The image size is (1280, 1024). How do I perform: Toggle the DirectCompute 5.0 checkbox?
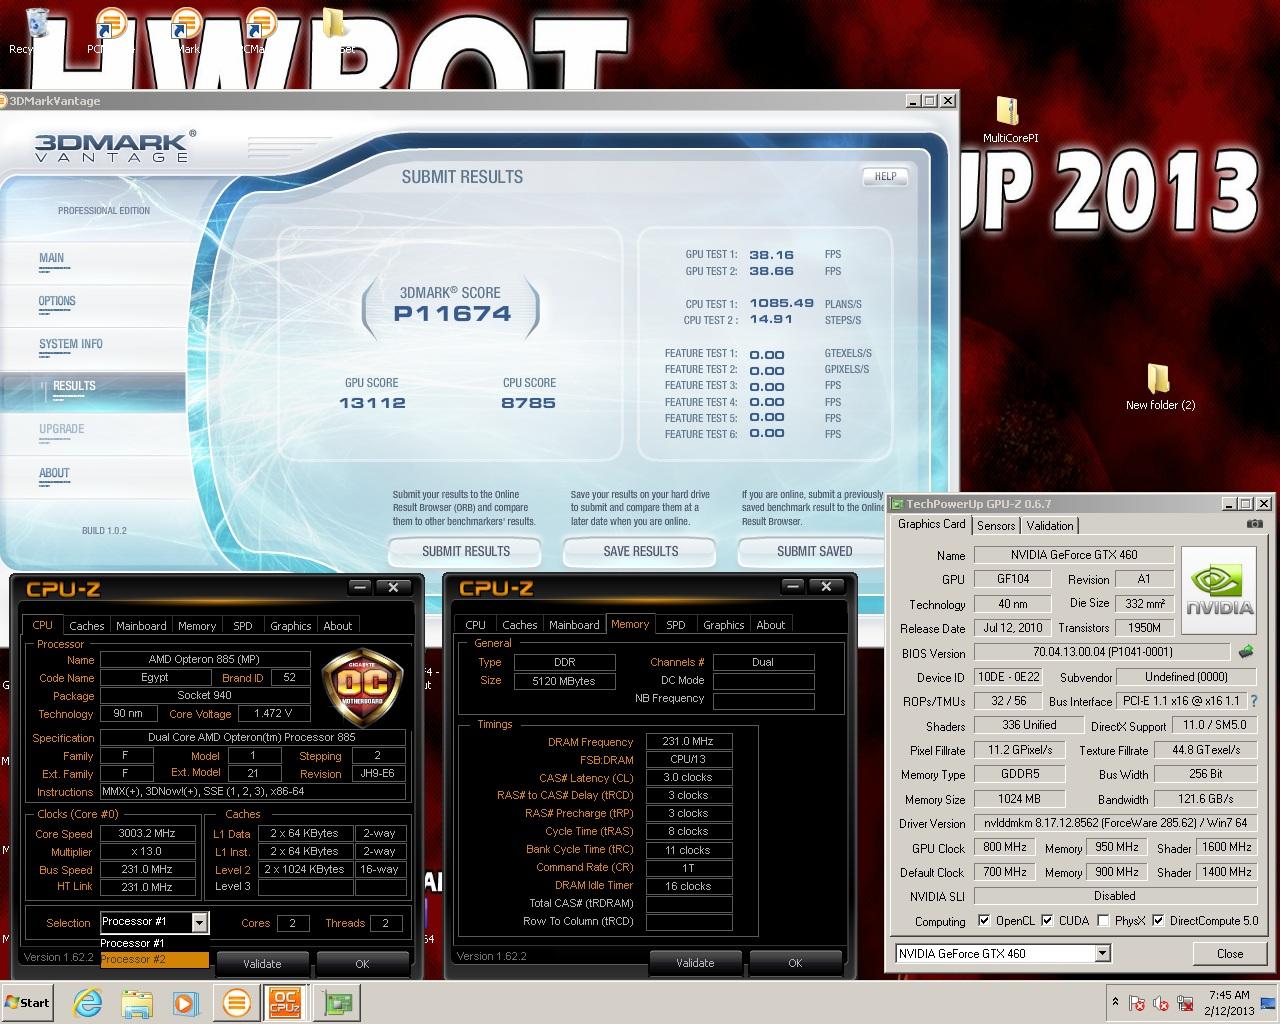(x=1158, y=920)
